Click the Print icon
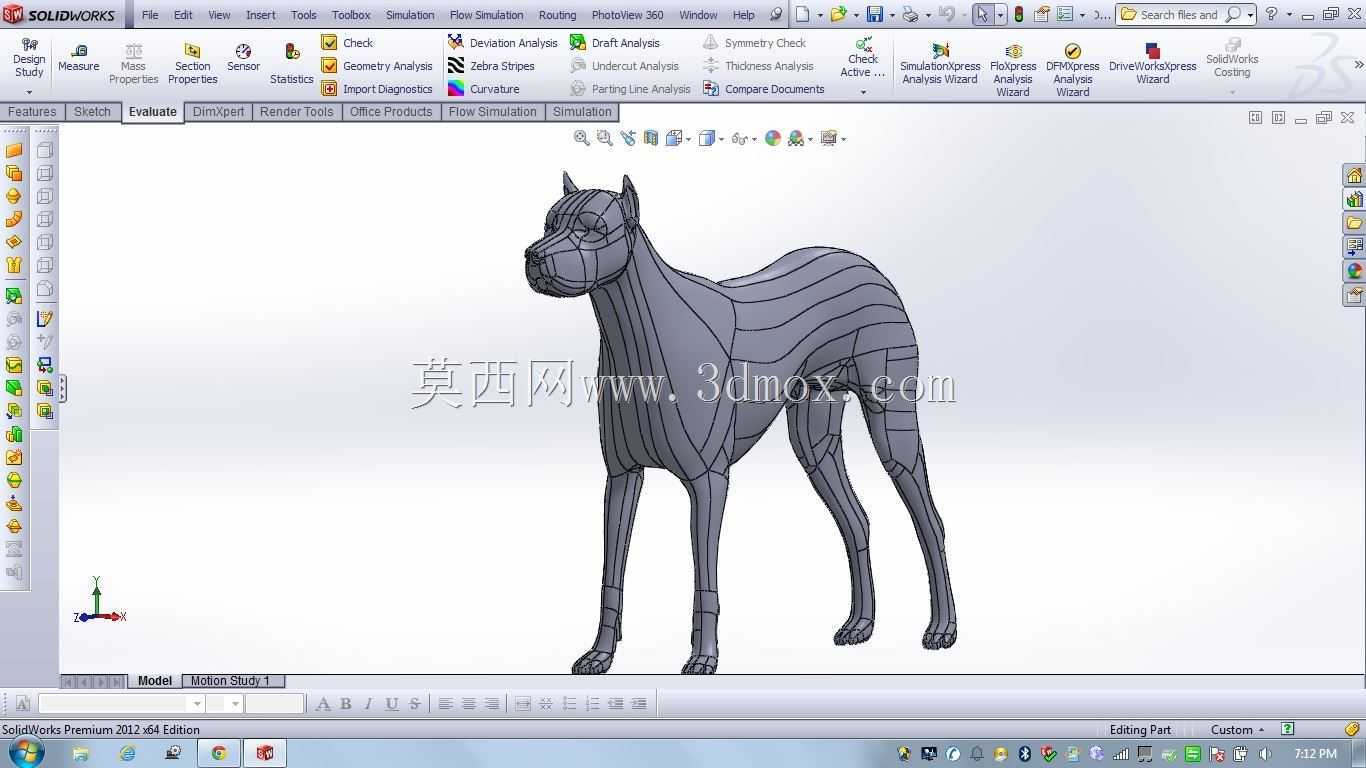 point(910,14)
